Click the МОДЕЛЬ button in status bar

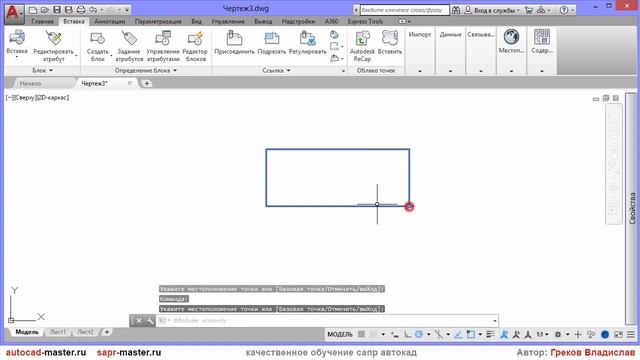click(x=340, y=334)
